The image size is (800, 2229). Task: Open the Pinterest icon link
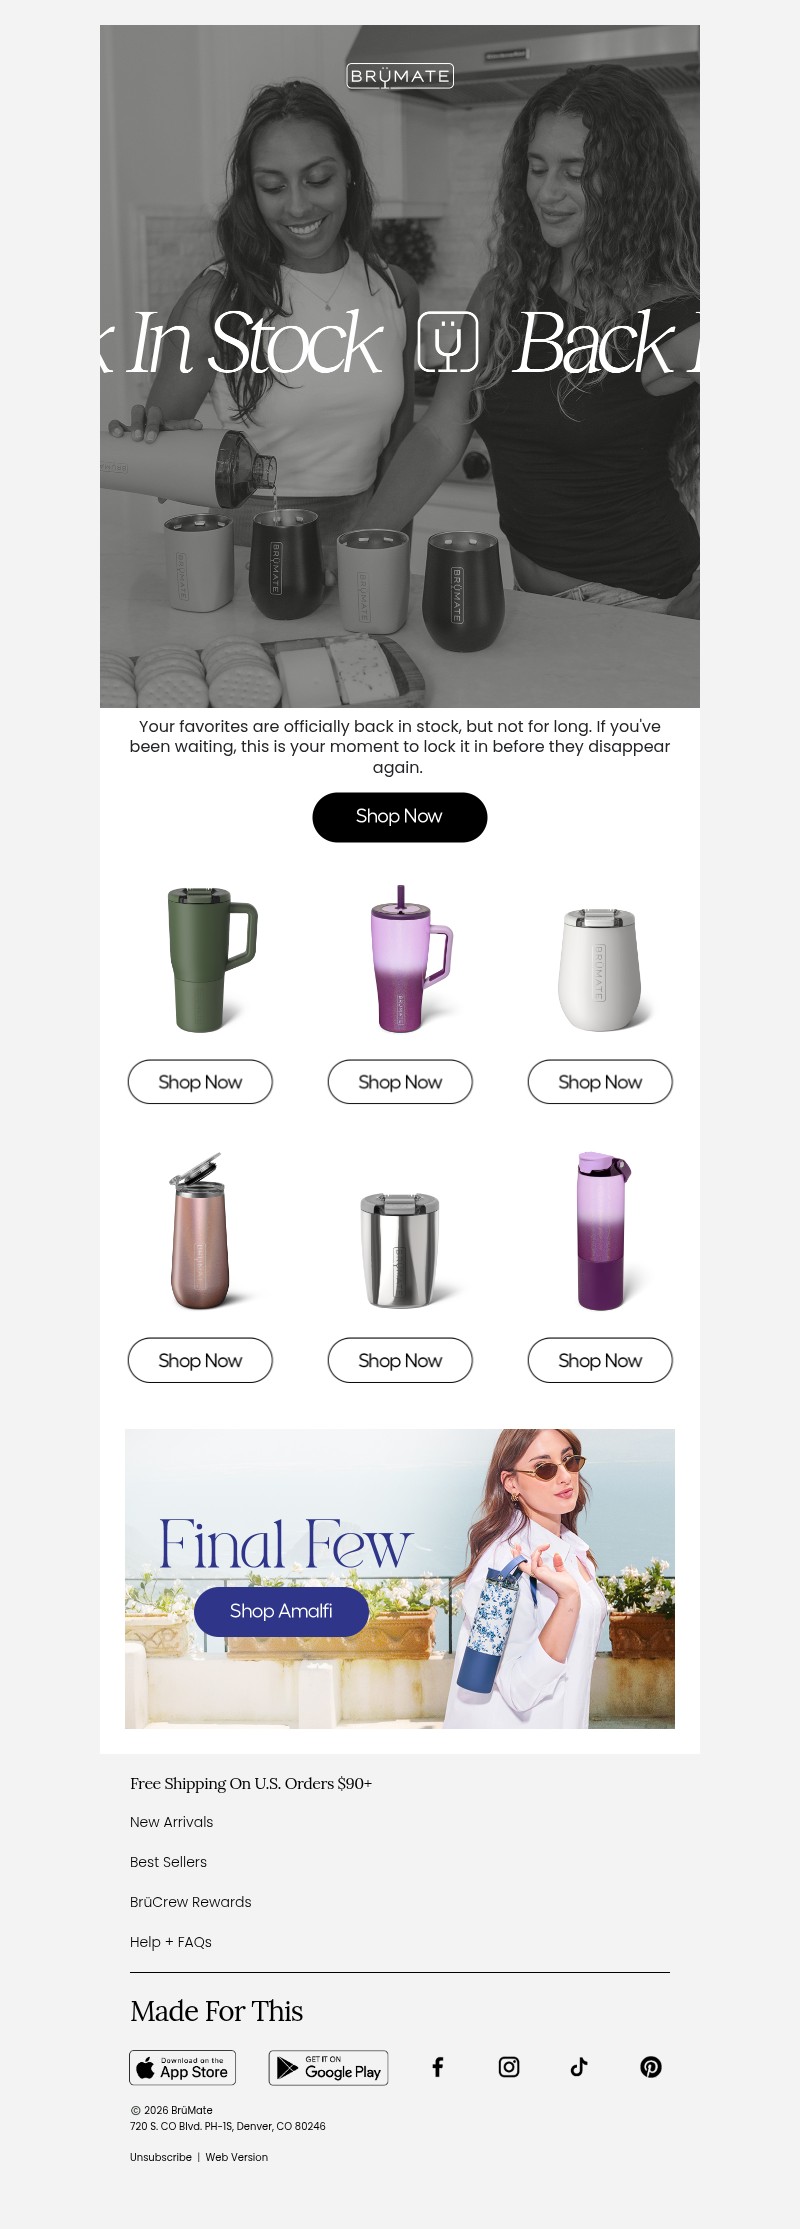[651, 2067]
